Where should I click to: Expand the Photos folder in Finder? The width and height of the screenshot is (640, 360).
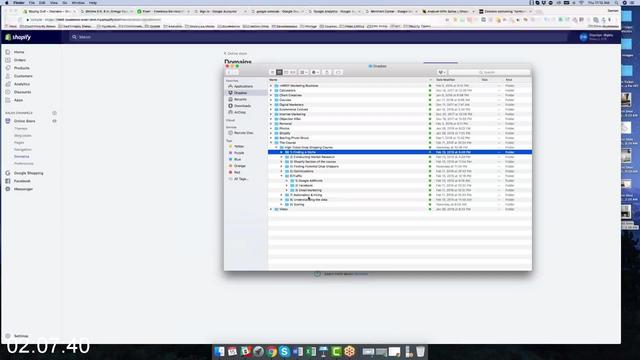(x=271, y=129)
